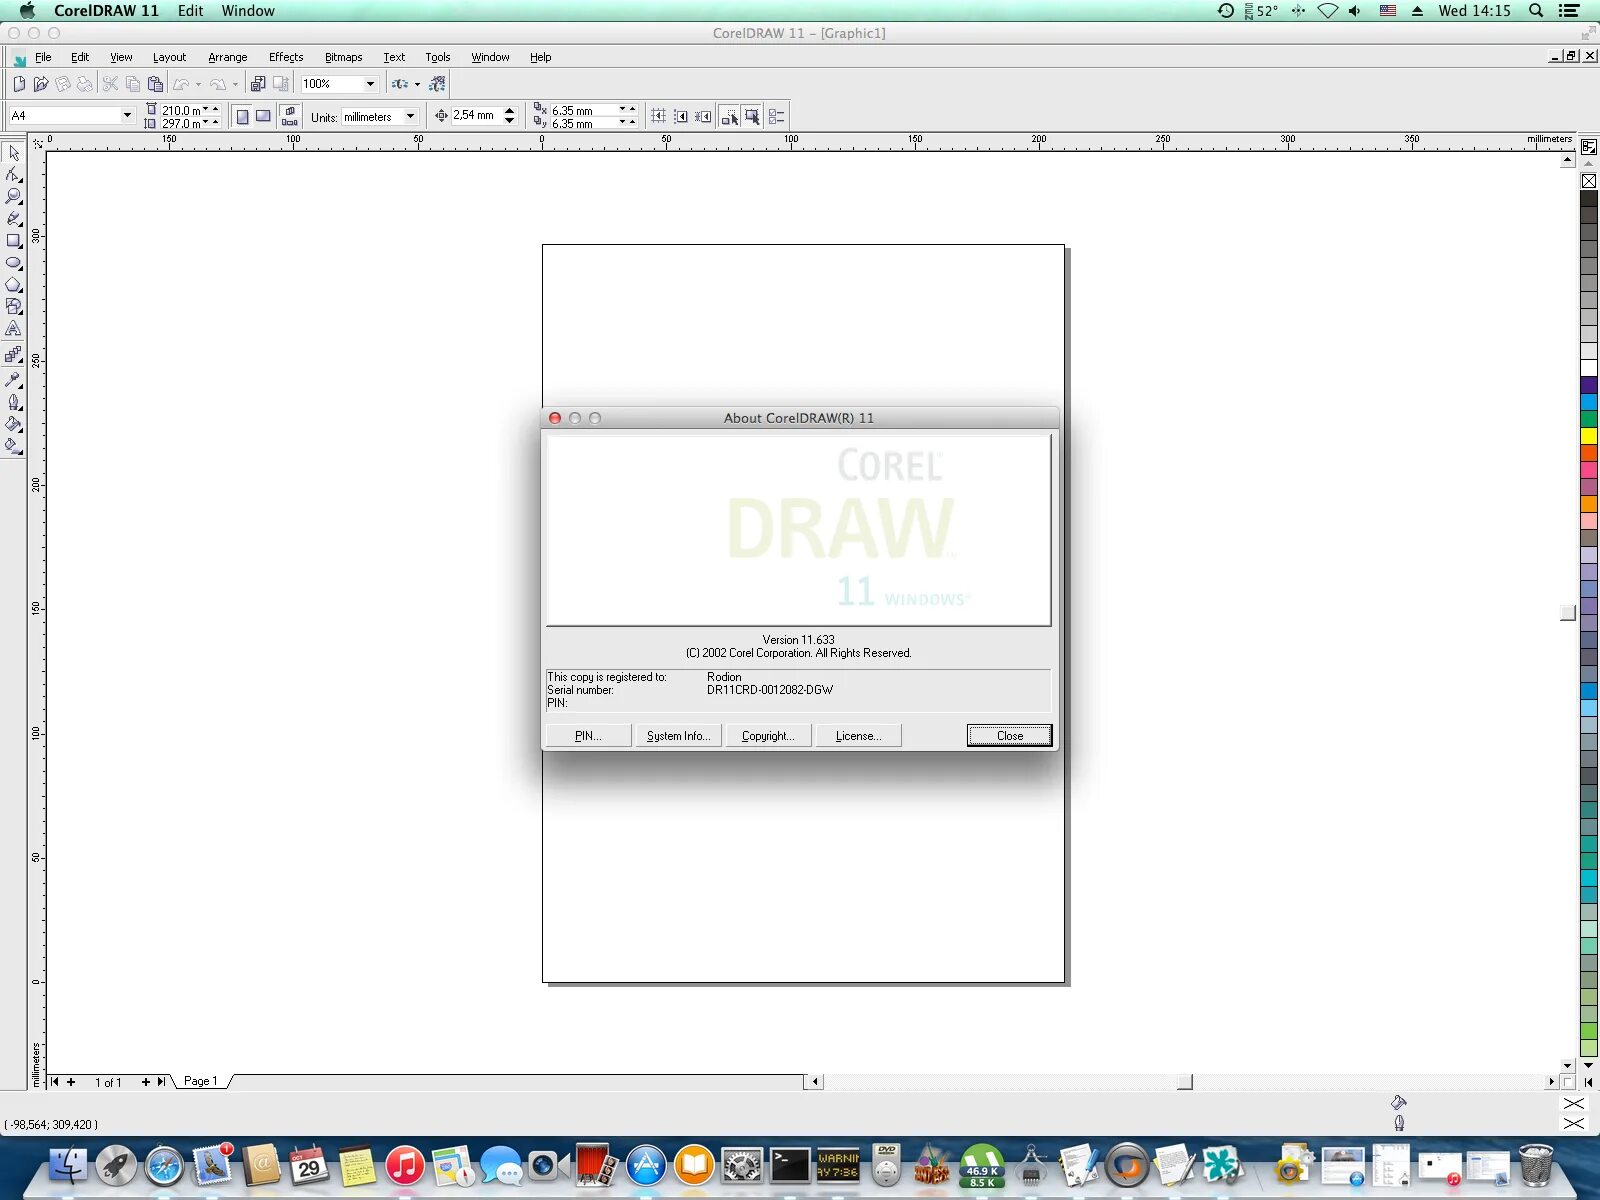
Task: Go to the last page button
Action: pyautogui.click(x=161, y=1082)
